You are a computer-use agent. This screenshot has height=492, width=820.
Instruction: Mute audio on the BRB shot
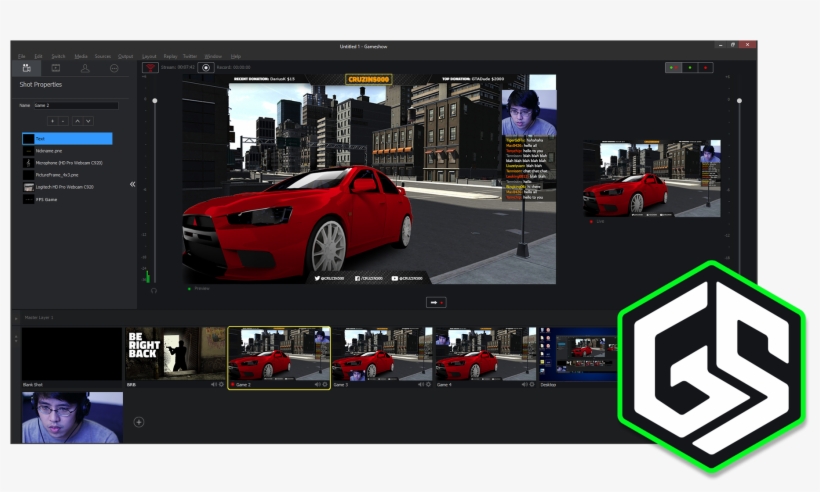[215, 384]
